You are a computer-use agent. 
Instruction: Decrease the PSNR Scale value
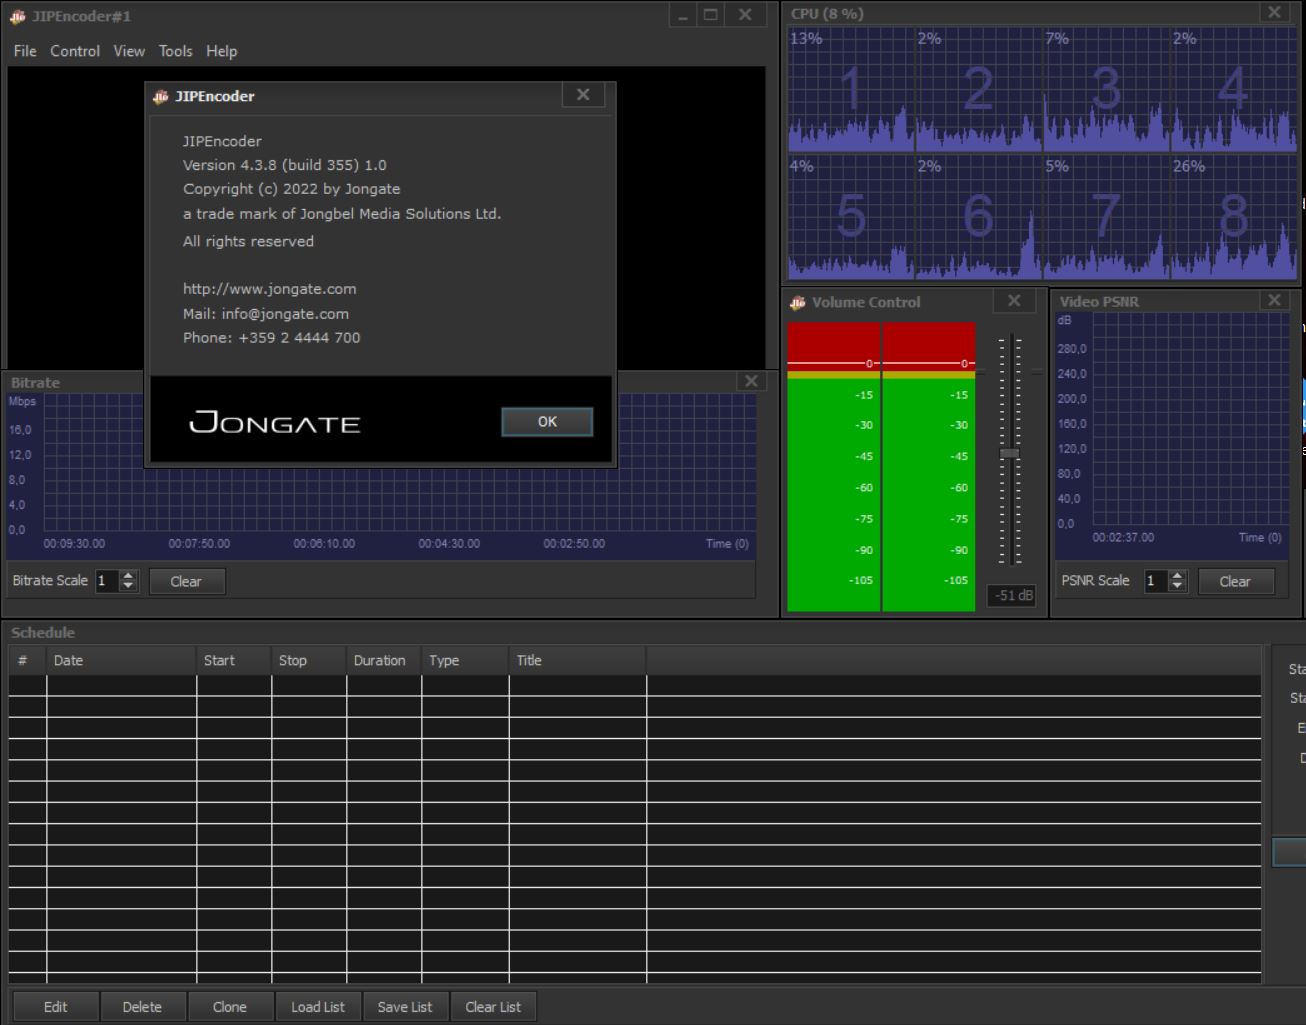tap(1177, 586)
